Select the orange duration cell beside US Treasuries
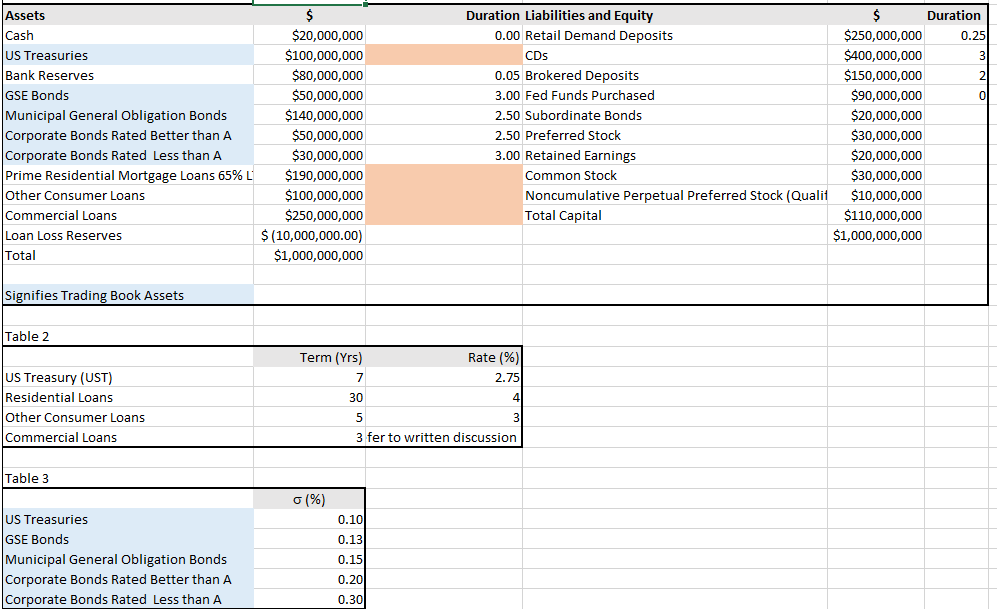 coord(443,55)
